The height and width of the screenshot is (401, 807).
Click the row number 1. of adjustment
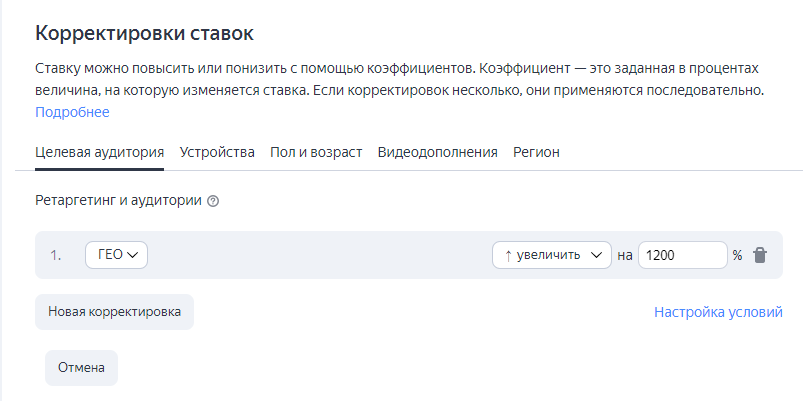(56, 255)
